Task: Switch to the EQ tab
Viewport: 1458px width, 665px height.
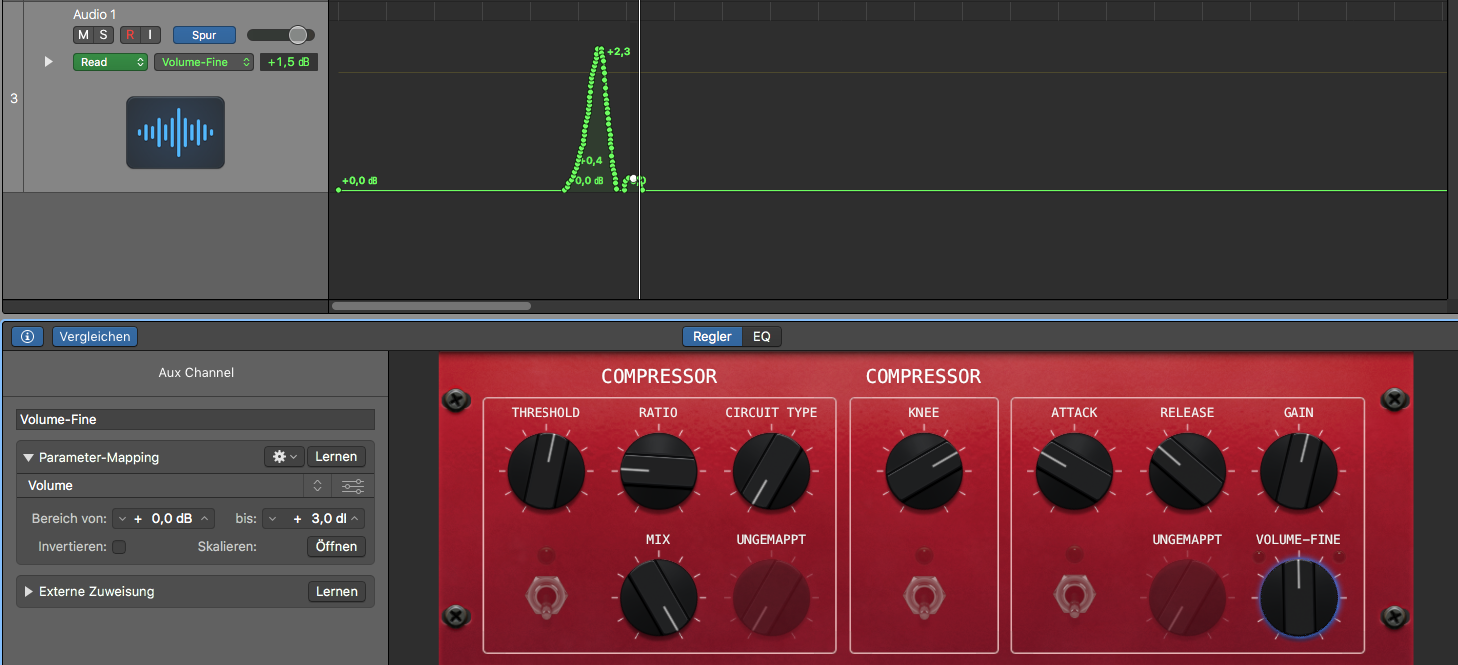Action: (762, 337)
